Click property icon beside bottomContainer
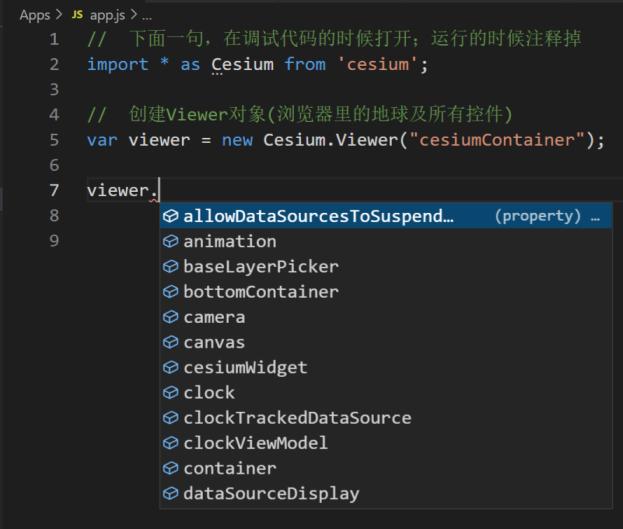 click(171, 292)
